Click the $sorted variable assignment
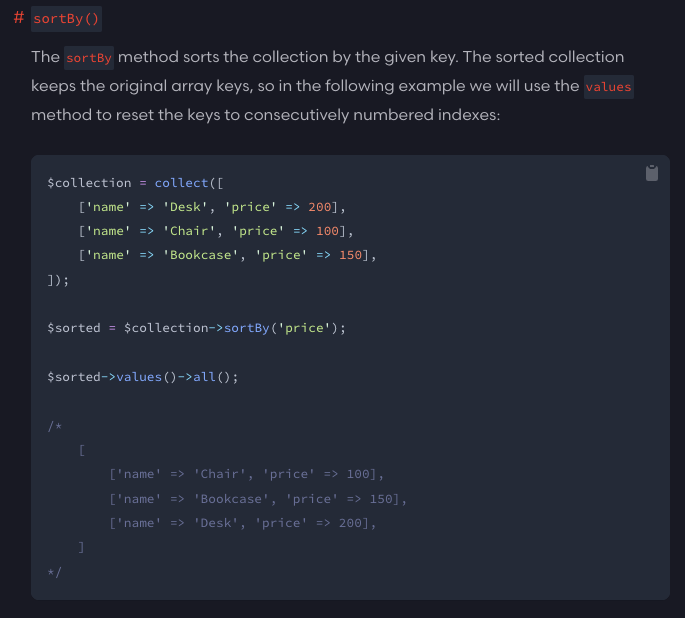The height and width of the screenshot is (618, 685). pyautogui.click(x=70, y=327)
